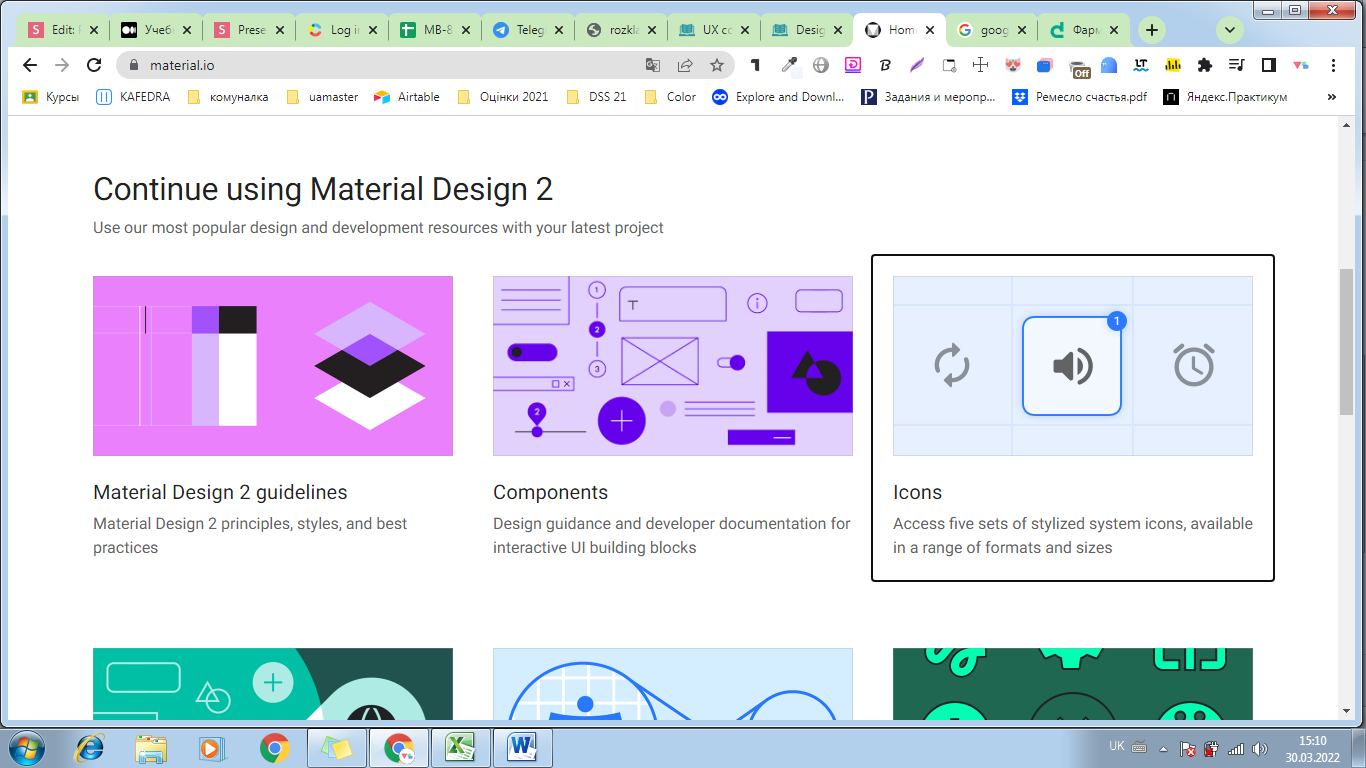This screenshot has height=768, width=1366.
Task: Click the pink Material Design 2 guidelines image
Action: [273, 366]
